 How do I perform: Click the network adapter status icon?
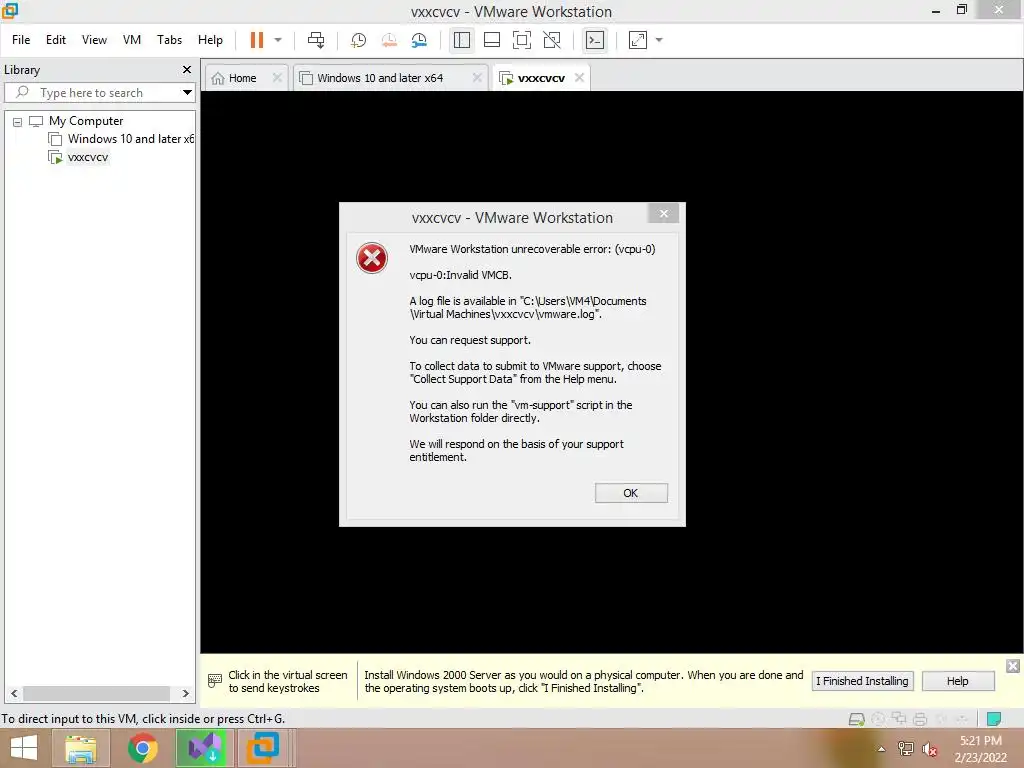point(899,719)
